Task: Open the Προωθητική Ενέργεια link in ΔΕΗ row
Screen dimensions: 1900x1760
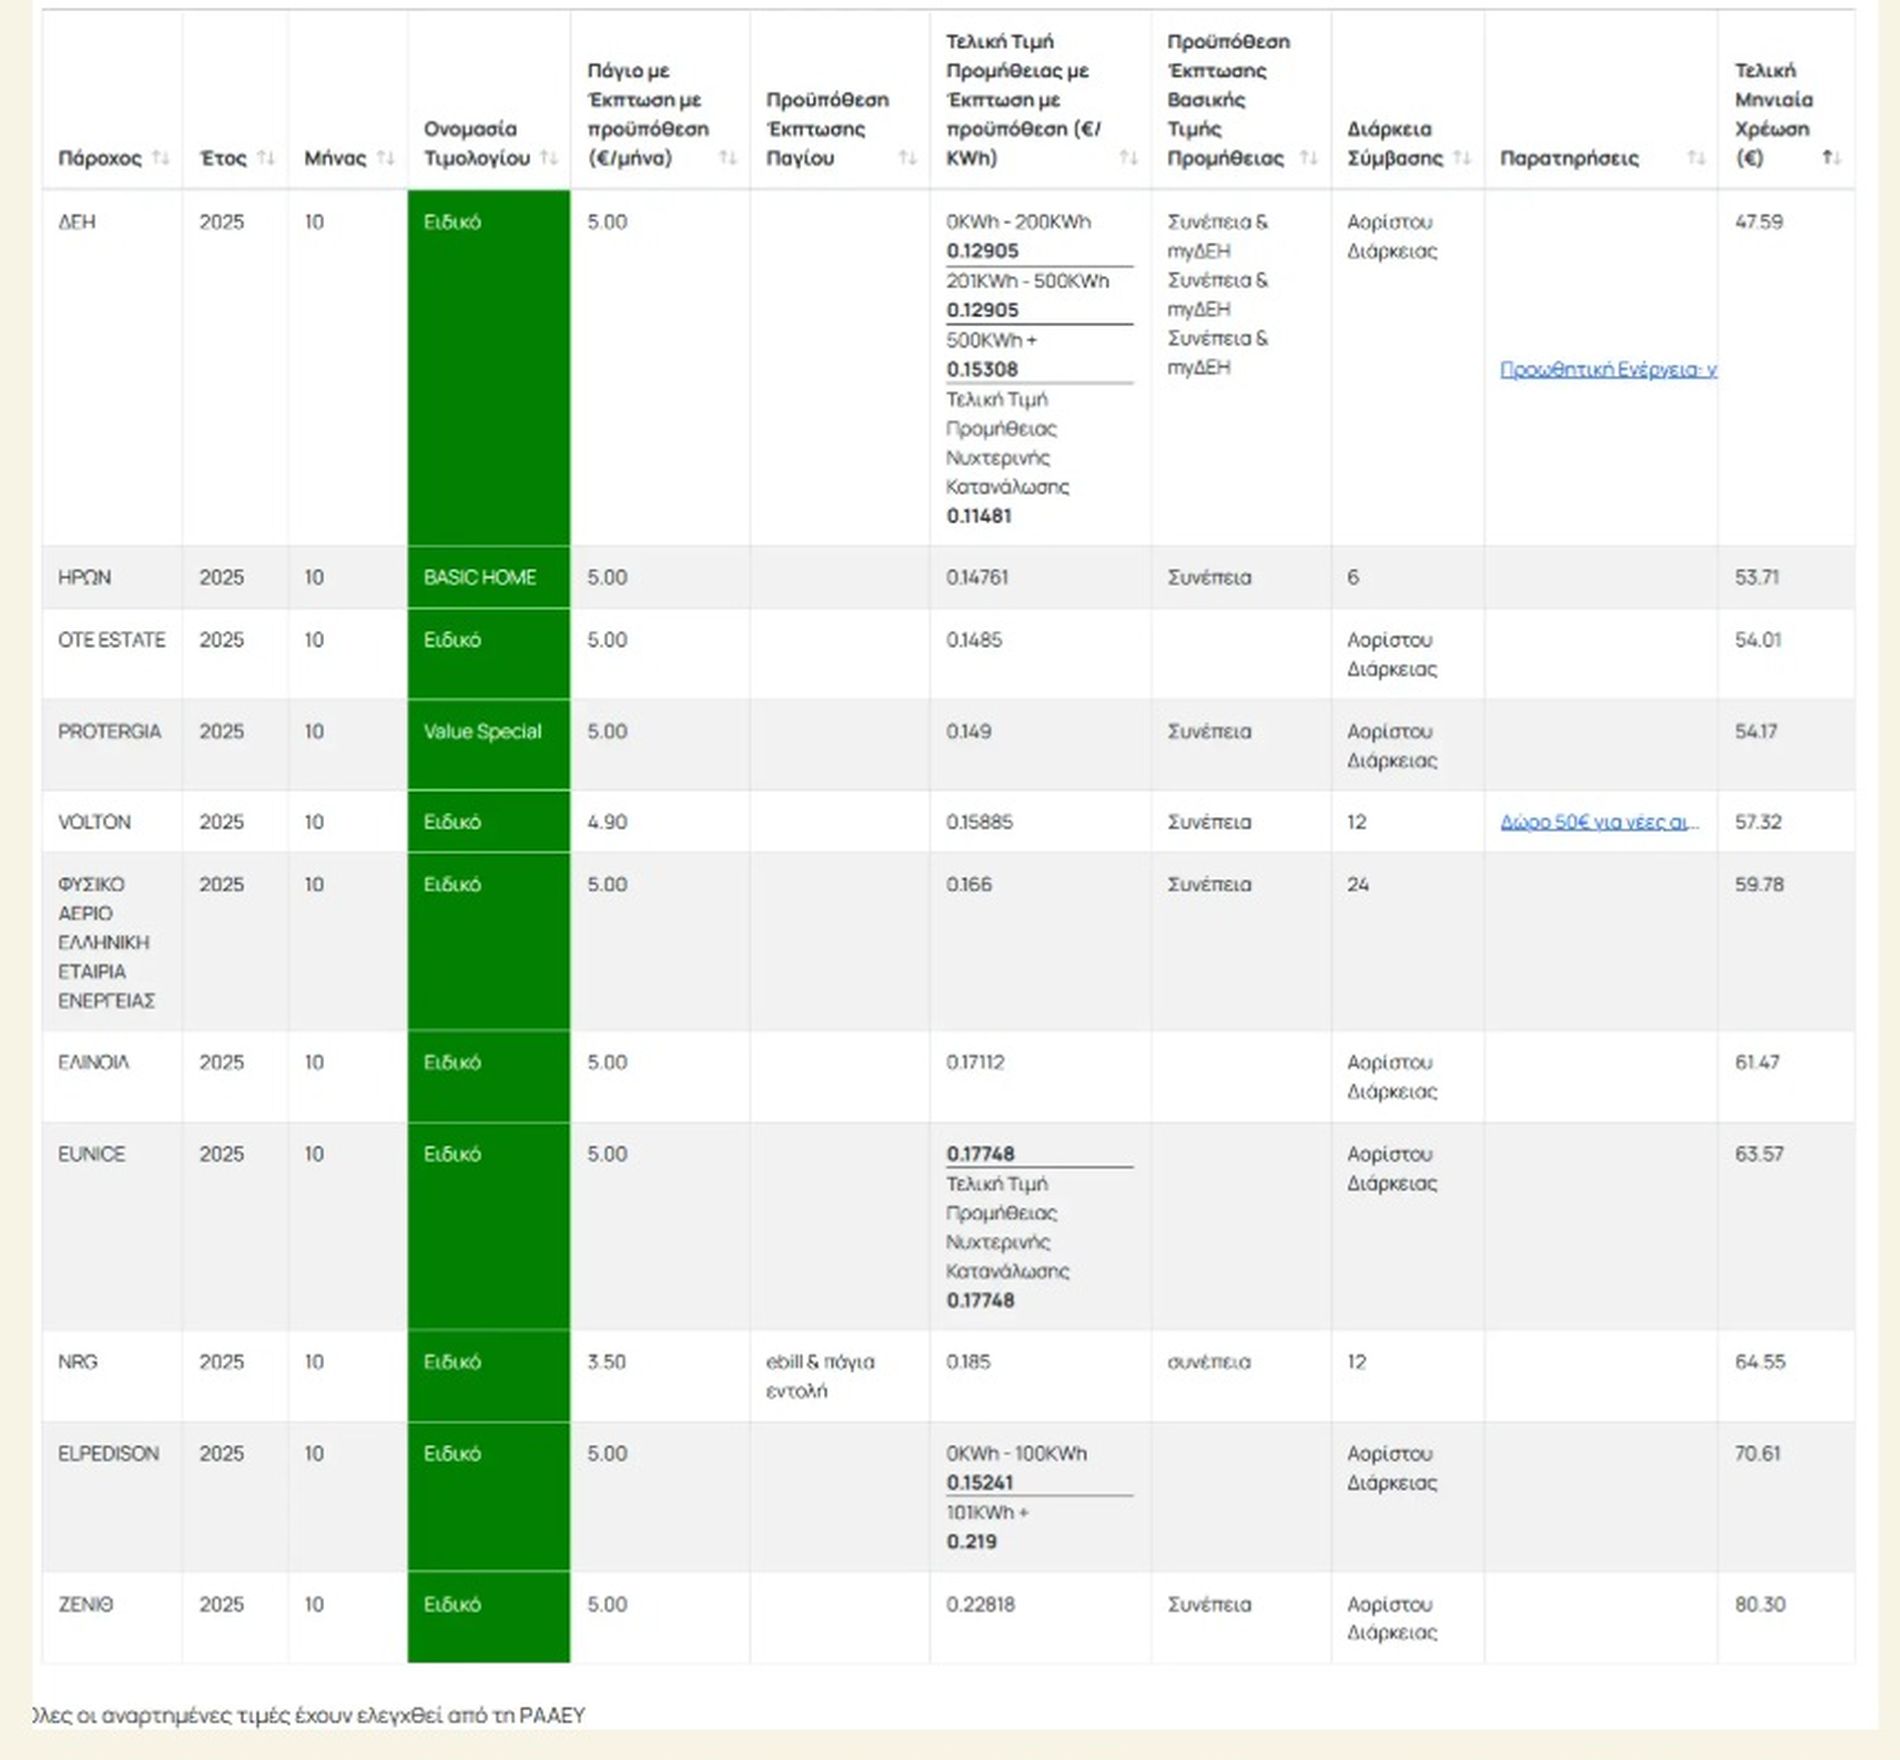Action: tap(1608, 370)
